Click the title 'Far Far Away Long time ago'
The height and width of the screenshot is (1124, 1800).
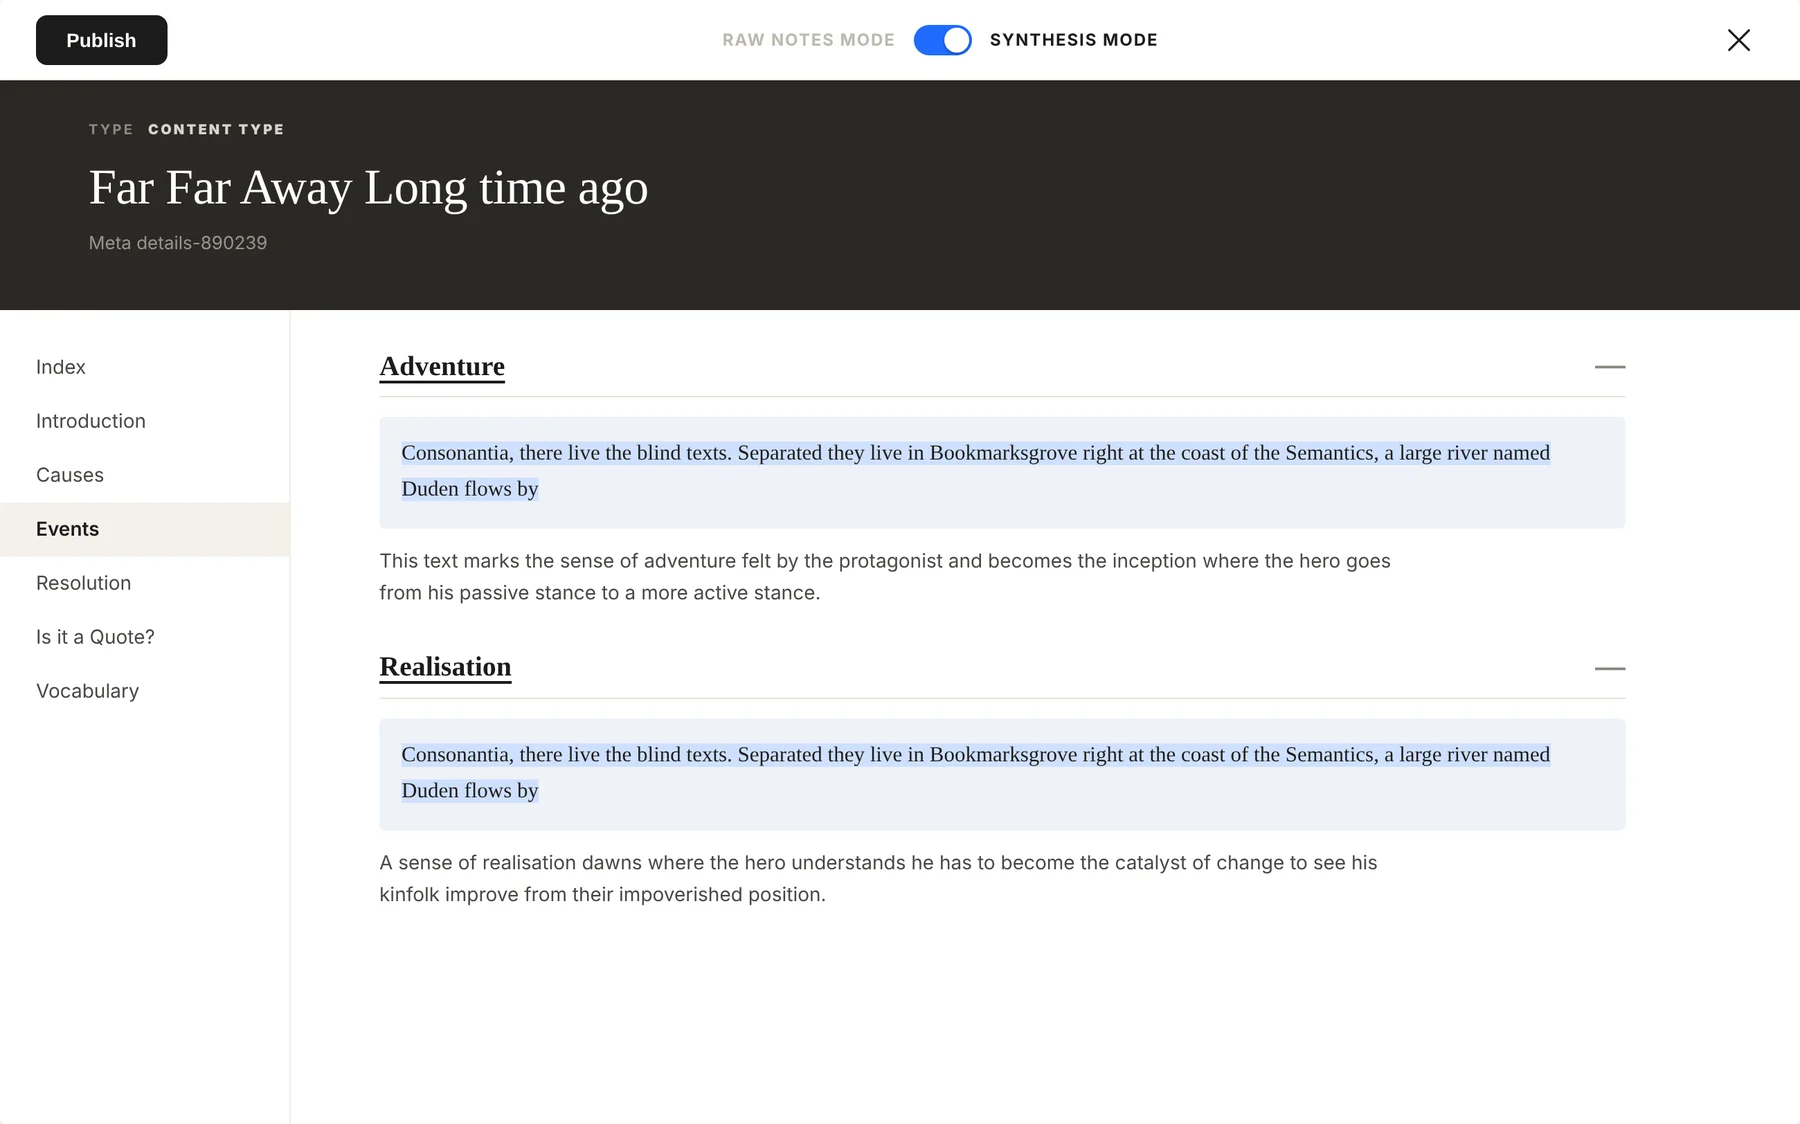[x=368, y=188]
